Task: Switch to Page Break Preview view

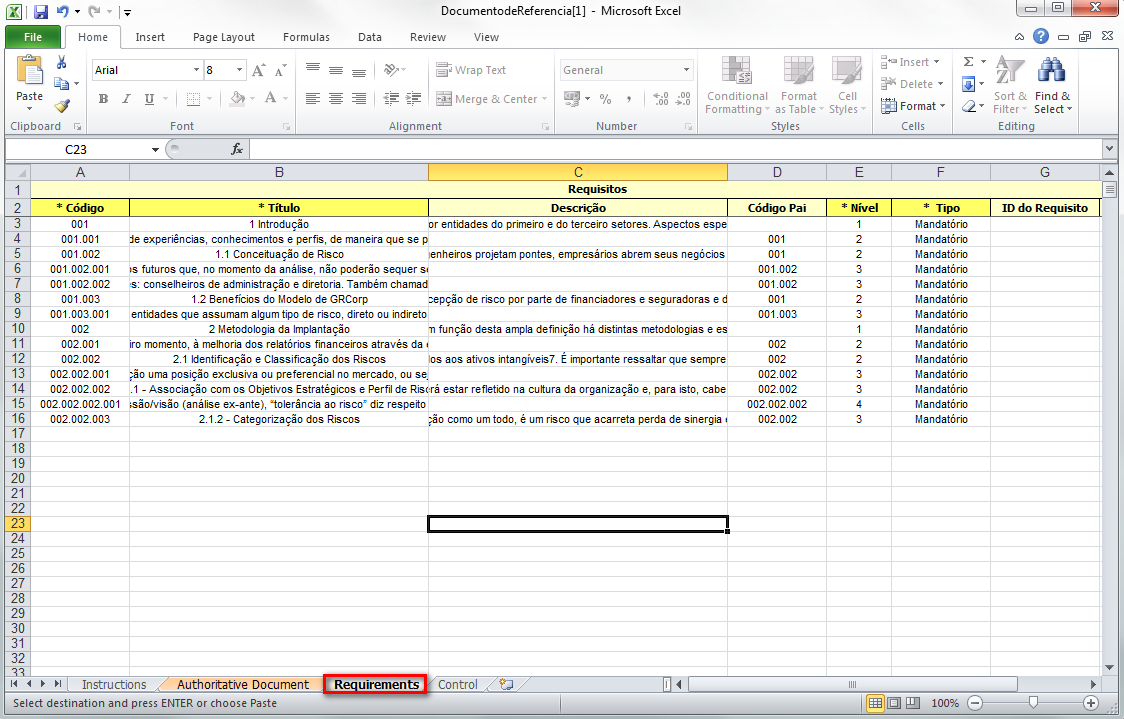Action: pos(913,703)
